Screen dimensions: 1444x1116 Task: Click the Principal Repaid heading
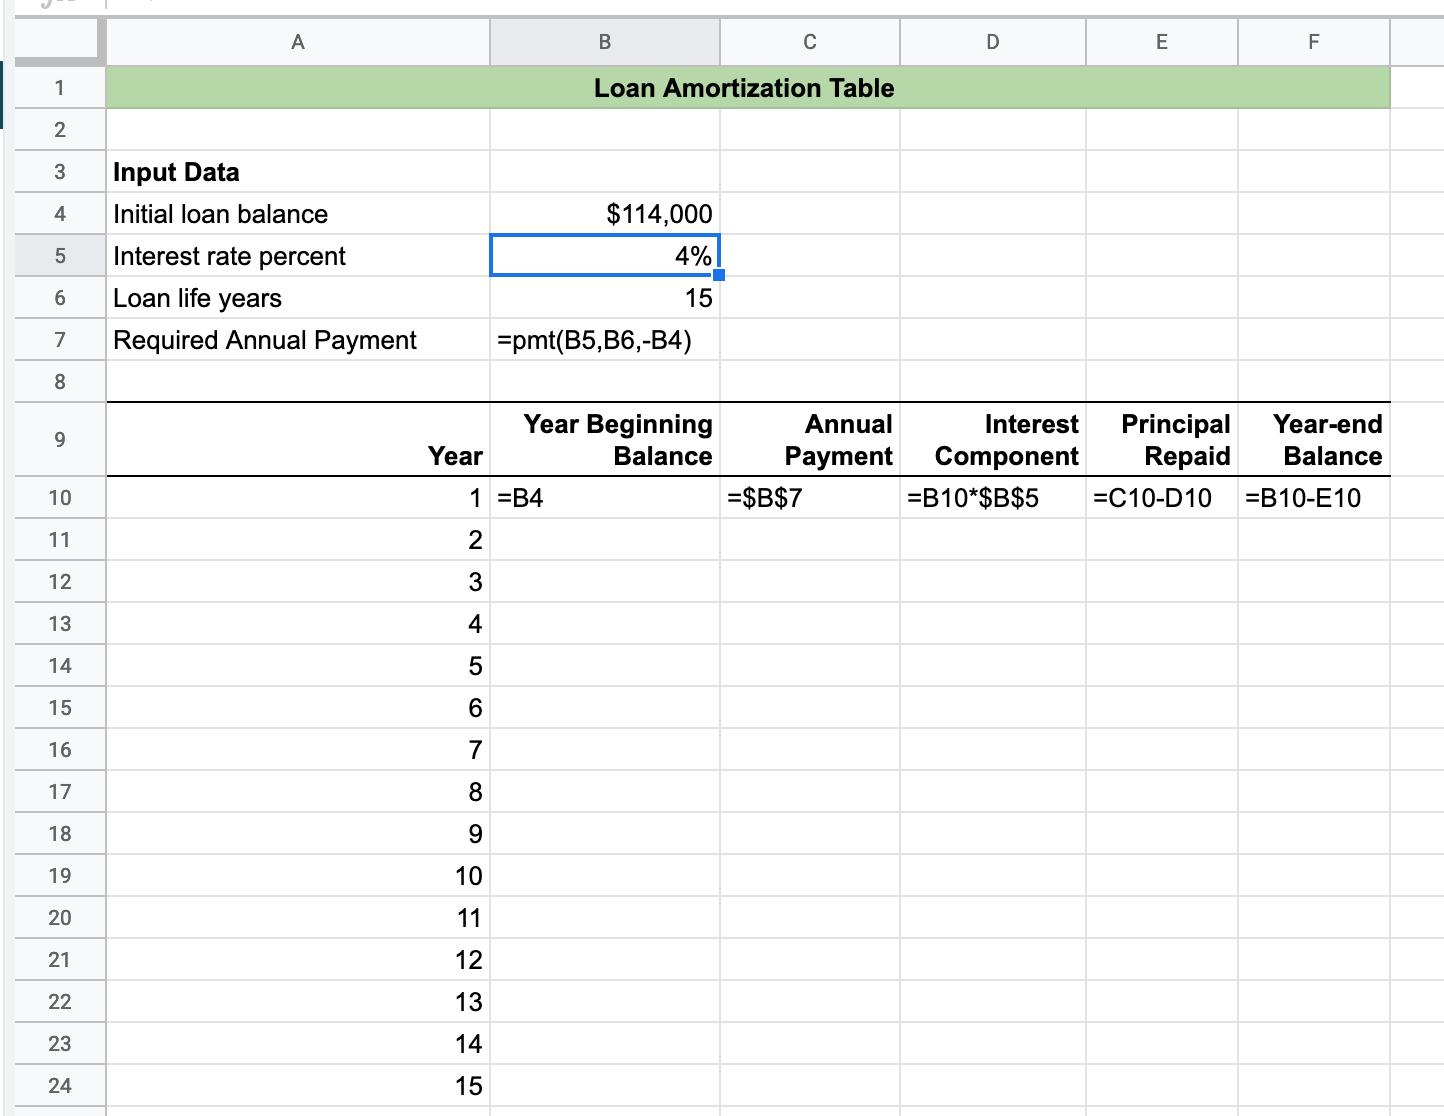(1162, 440)
